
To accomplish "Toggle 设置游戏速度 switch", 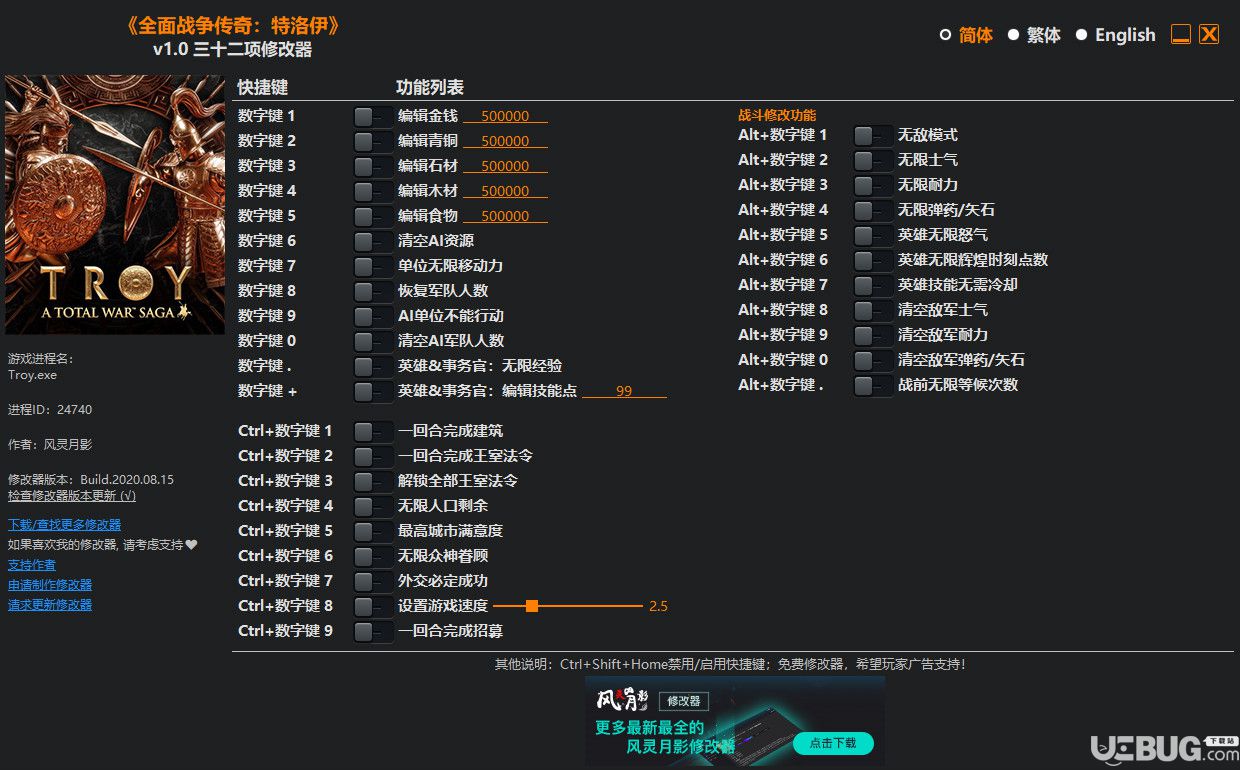I will 373,606.
